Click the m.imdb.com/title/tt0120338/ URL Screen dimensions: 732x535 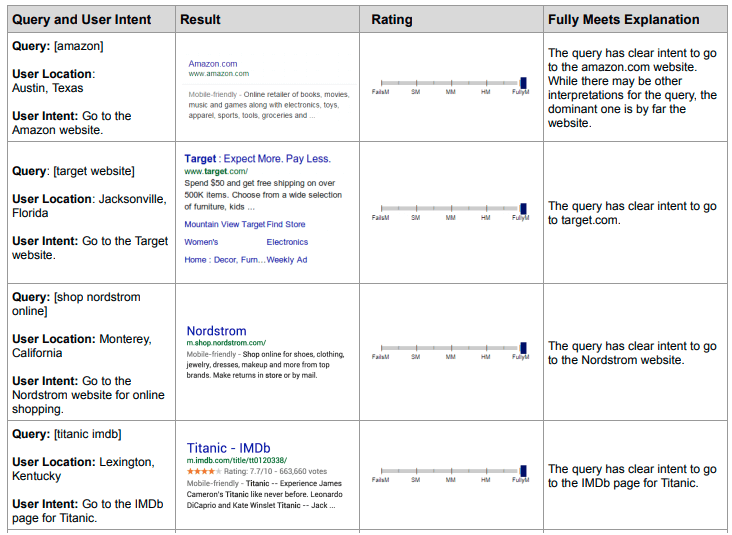click(x=237, y=460)
